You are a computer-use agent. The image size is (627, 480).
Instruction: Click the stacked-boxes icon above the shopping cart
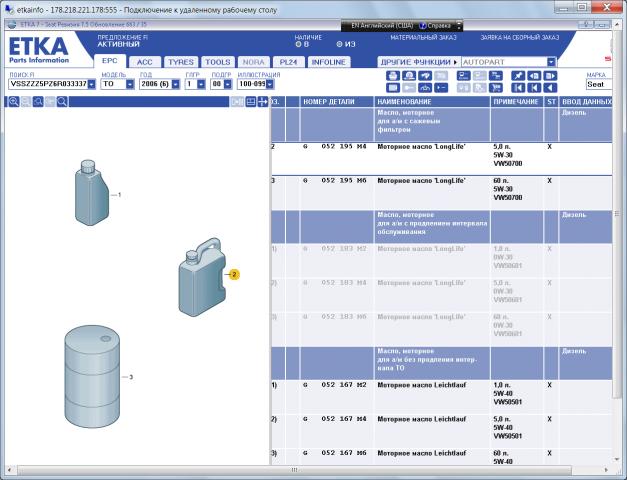496,76
